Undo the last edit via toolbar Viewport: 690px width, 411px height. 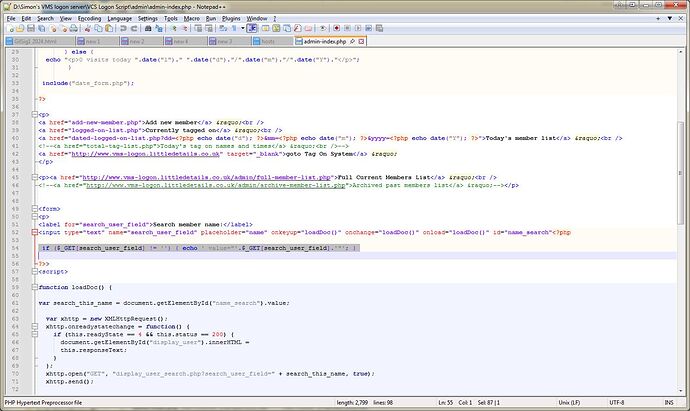tap(123, 28)
